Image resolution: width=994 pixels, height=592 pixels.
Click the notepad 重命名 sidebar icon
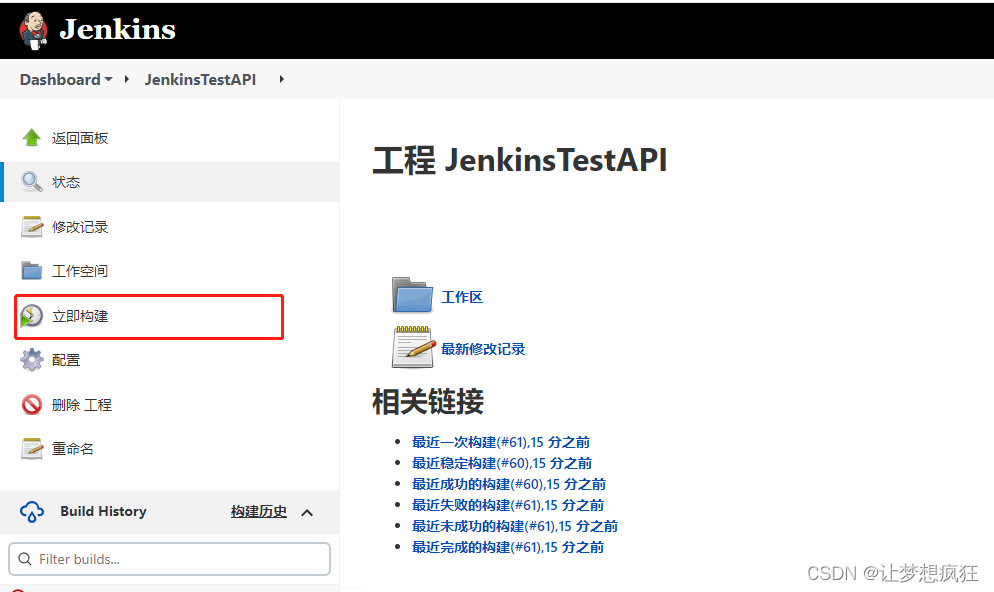click(32, 449)
